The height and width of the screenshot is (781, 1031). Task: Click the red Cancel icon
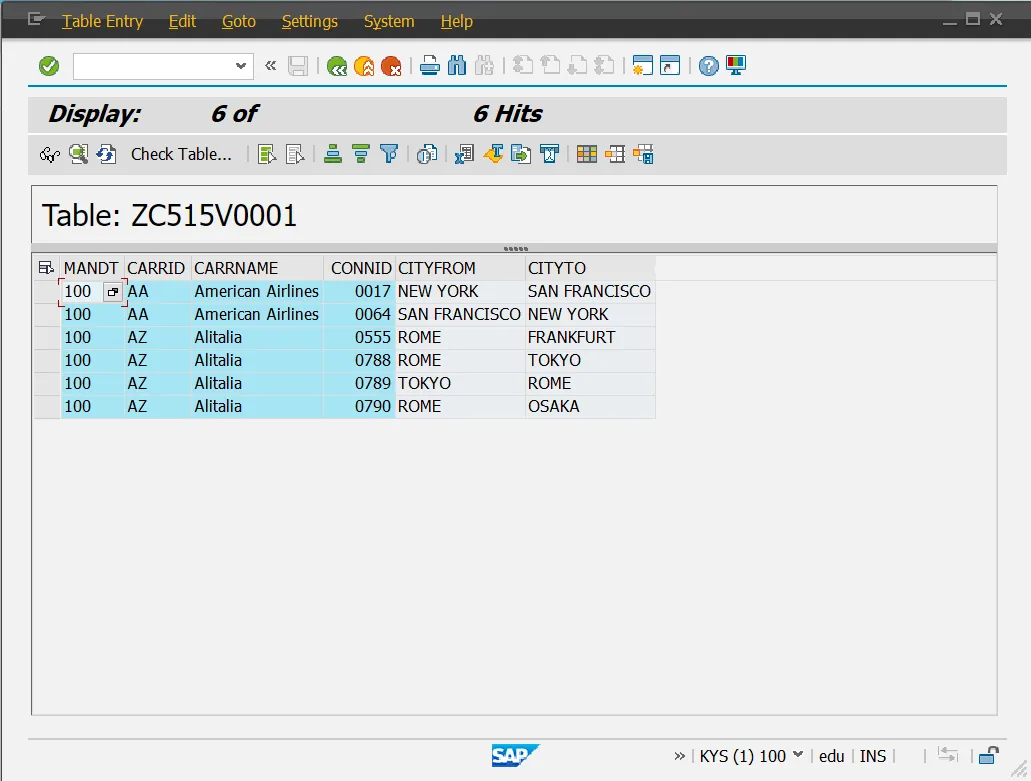[x=391, y=66]
